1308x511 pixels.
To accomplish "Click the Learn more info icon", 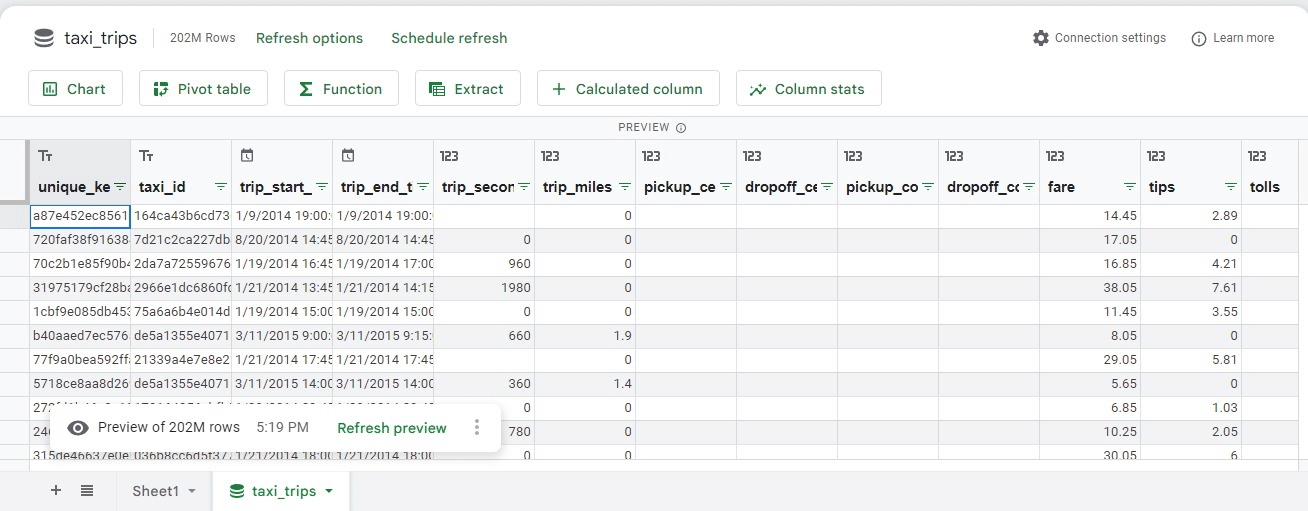I will pyautogui.click(x=1199, y=38).
